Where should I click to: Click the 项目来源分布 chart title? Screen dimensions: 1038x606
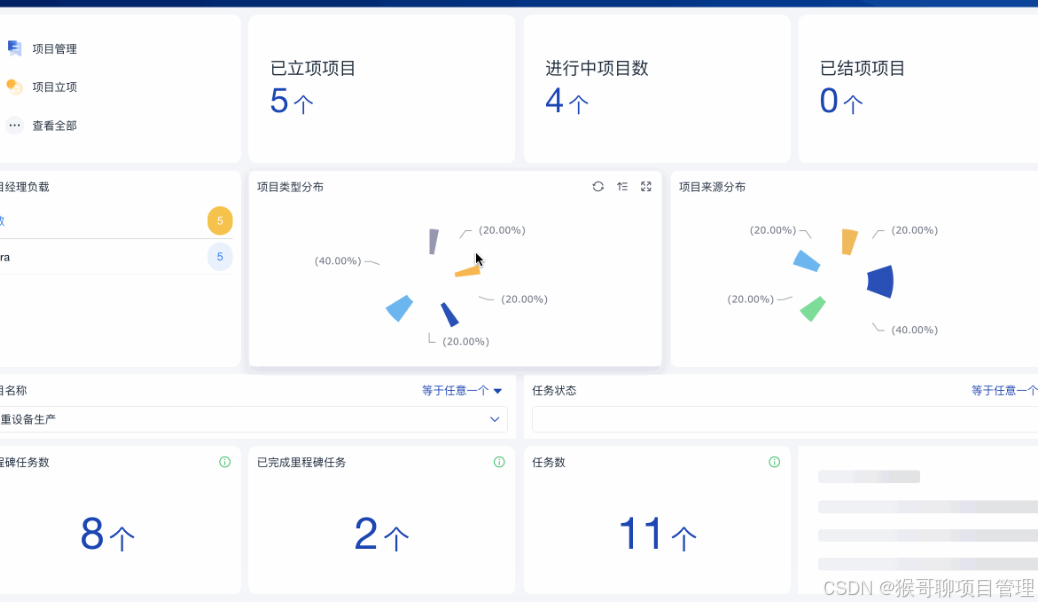712,187
